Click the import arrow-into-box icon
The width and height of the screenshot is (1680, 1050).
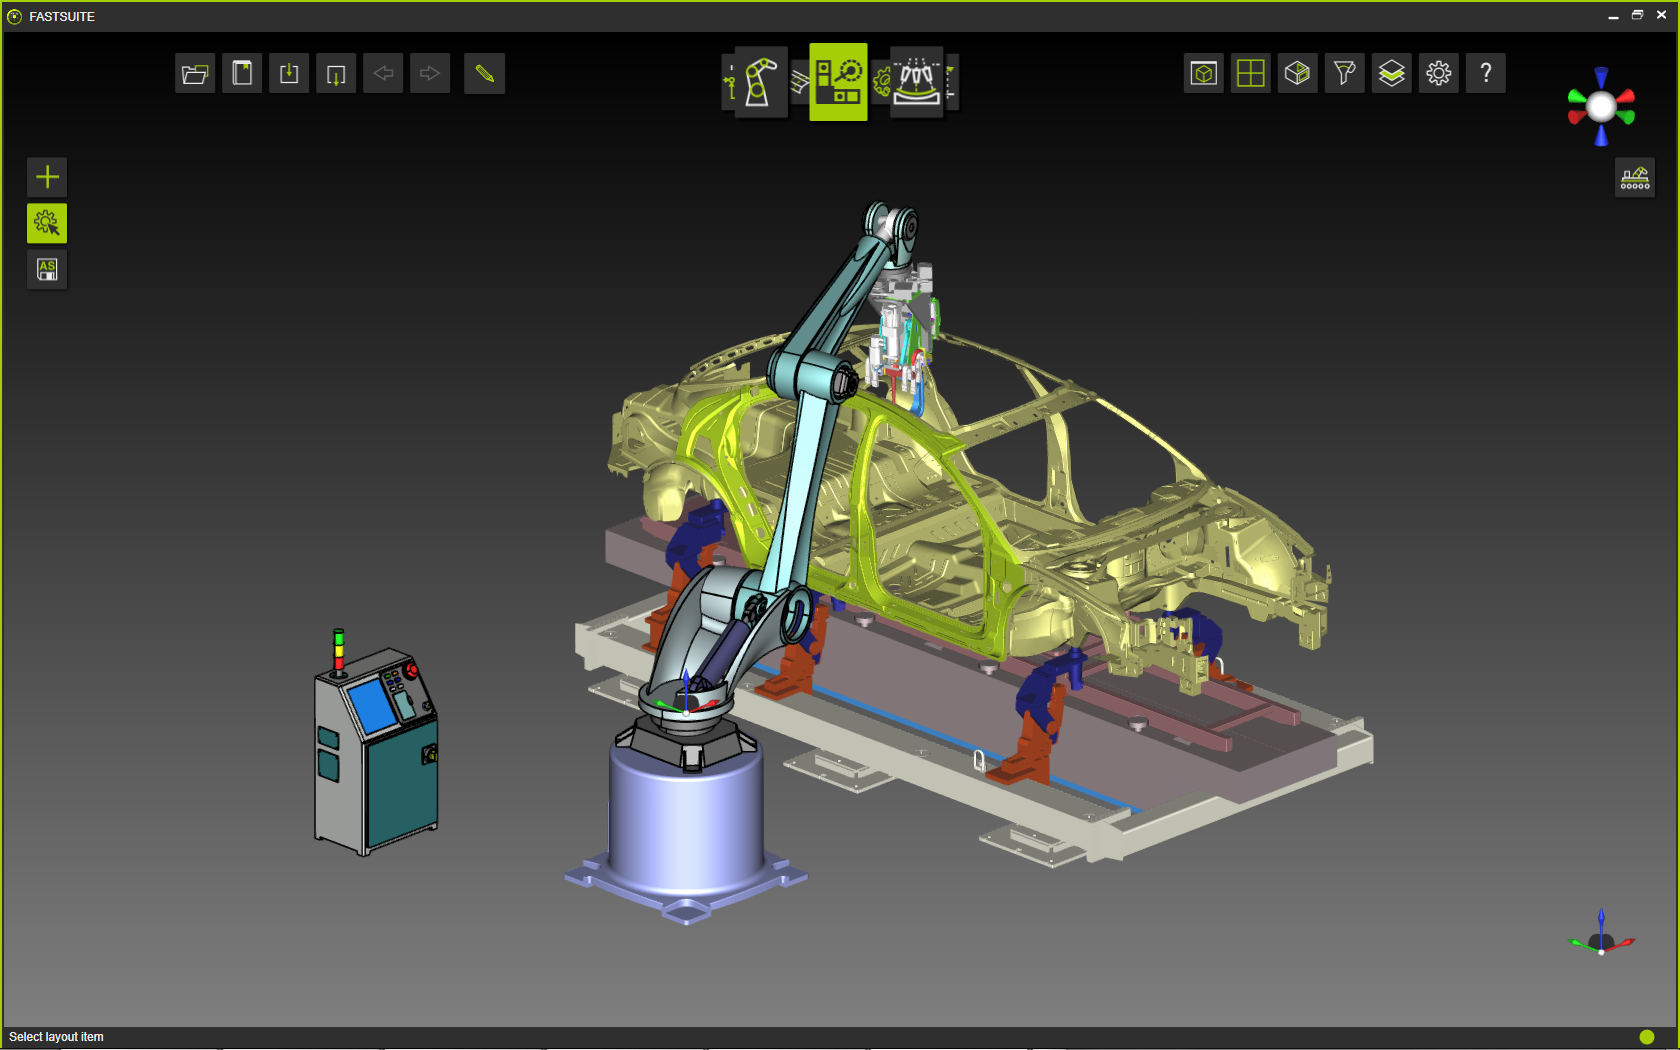pyautogui.click(x=289, y=74)
